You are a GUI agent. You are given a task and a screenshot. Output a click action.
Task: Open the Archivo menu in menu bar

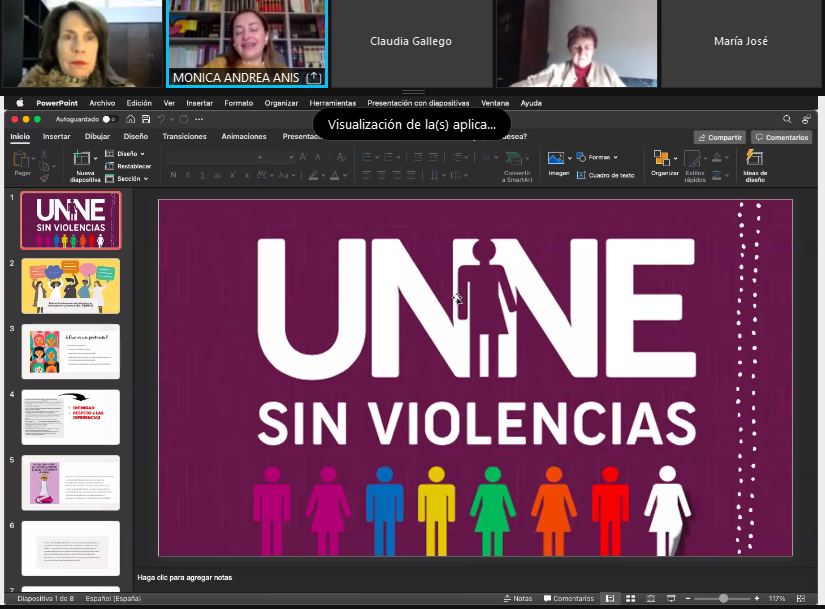point(102,103)
